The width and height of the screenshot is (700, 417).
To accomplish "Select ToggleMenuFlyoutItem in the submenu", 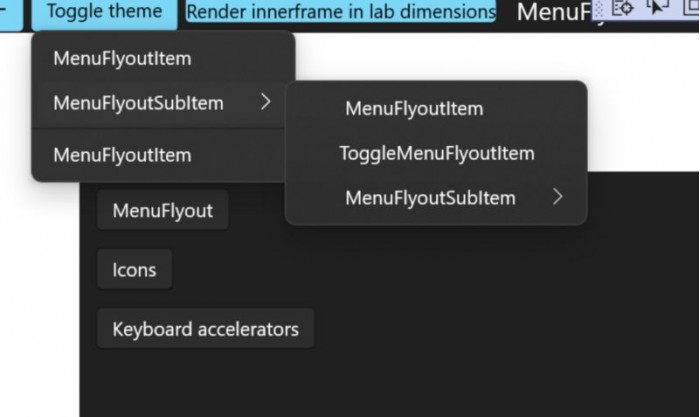I will (437, 154).
